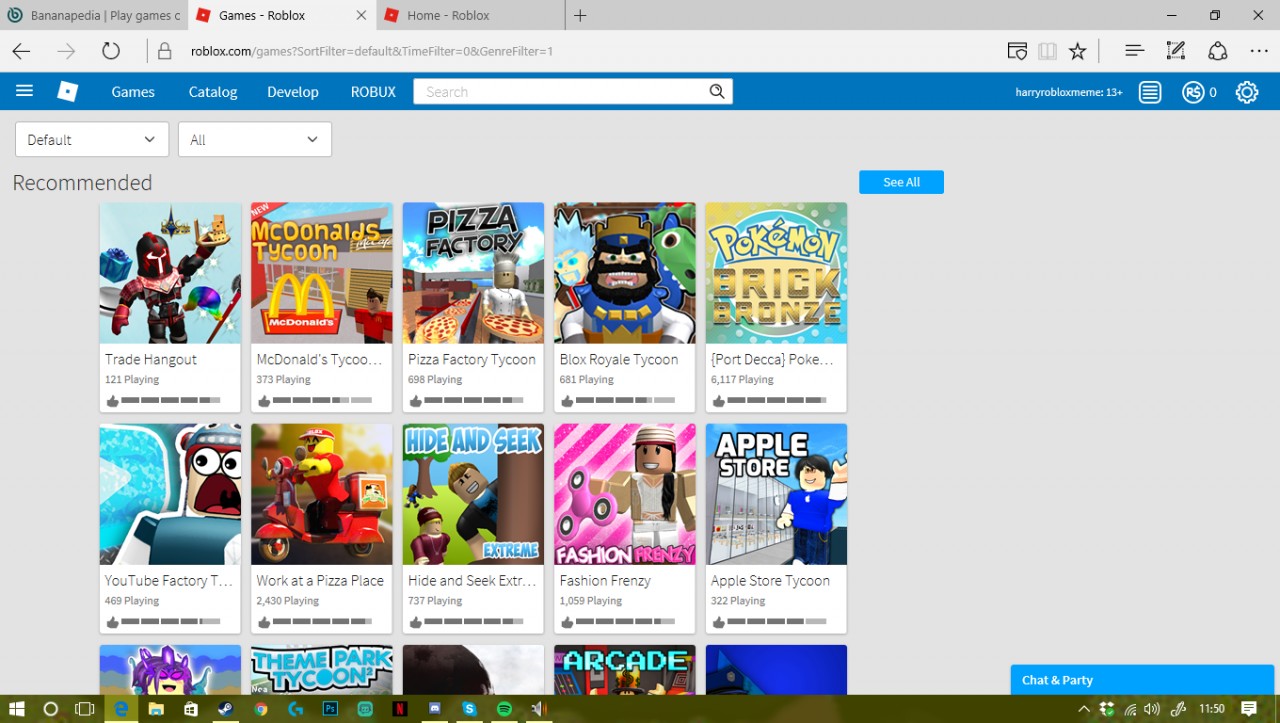Open Work at a Pizza Place thumbnail

click(321, 494)
